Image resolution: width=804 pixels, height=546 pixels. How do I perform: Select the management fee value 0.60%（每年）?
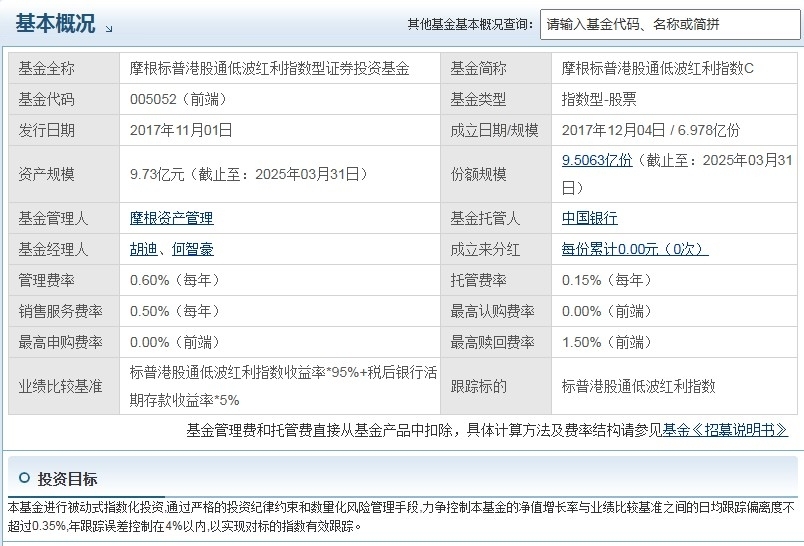(x=175, y=280)
